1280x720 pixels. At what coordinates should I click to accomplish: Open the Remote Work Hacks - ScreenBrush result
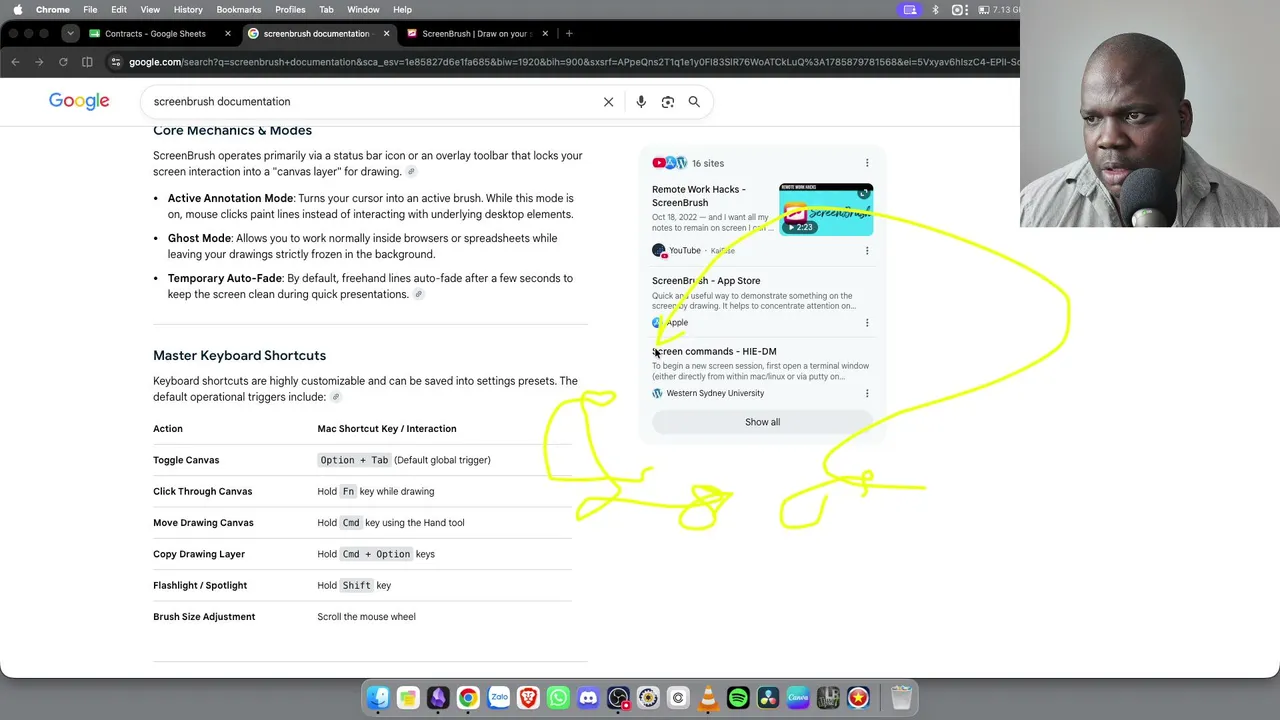[699, 196]
